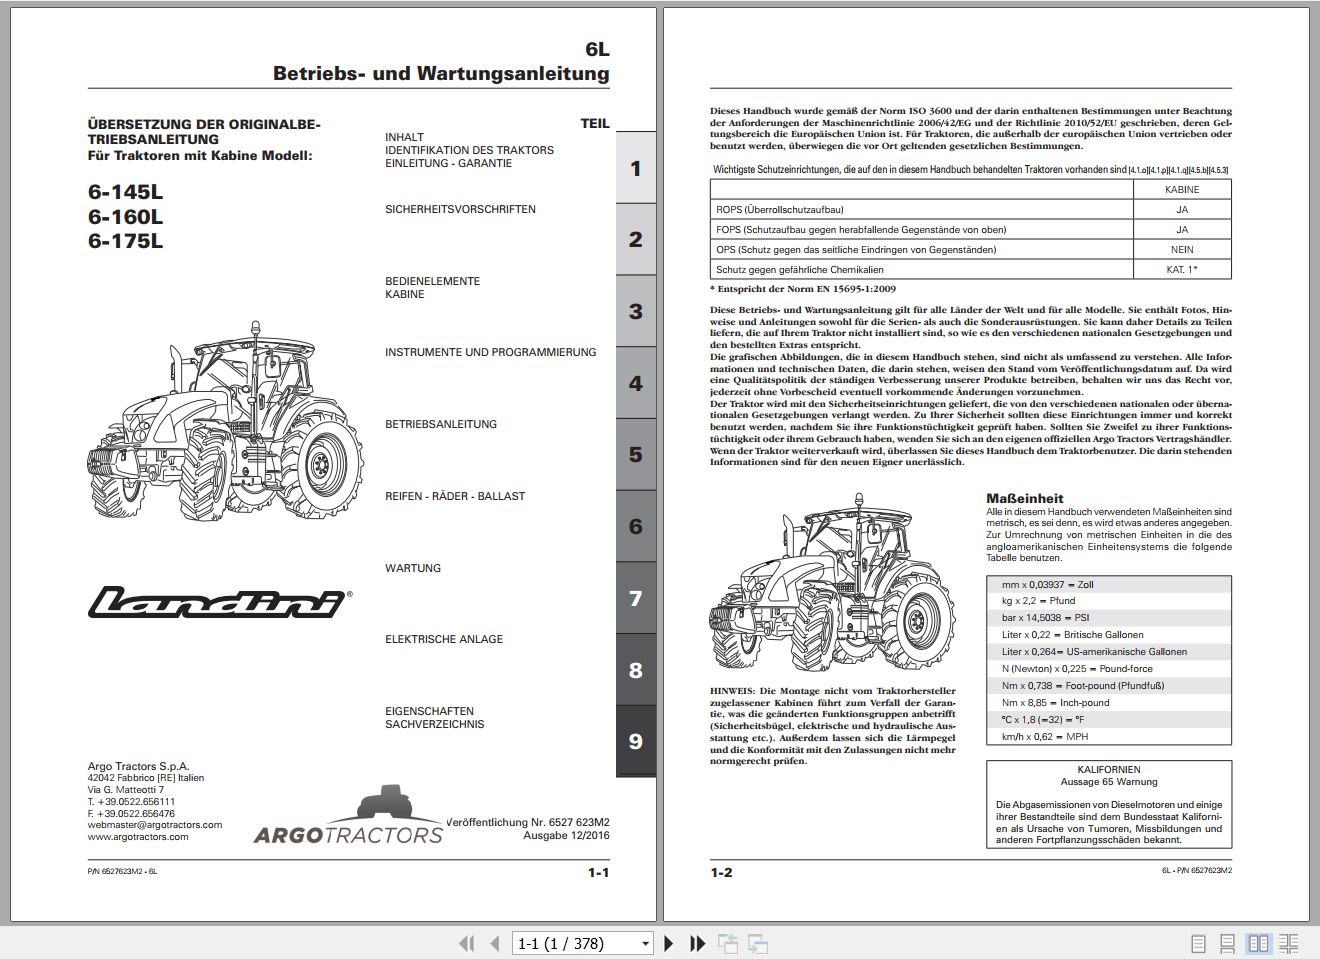The width and height of the screenshot is (1320, 959).
Task: Click section tab 2 in the index
Action: 635,239
